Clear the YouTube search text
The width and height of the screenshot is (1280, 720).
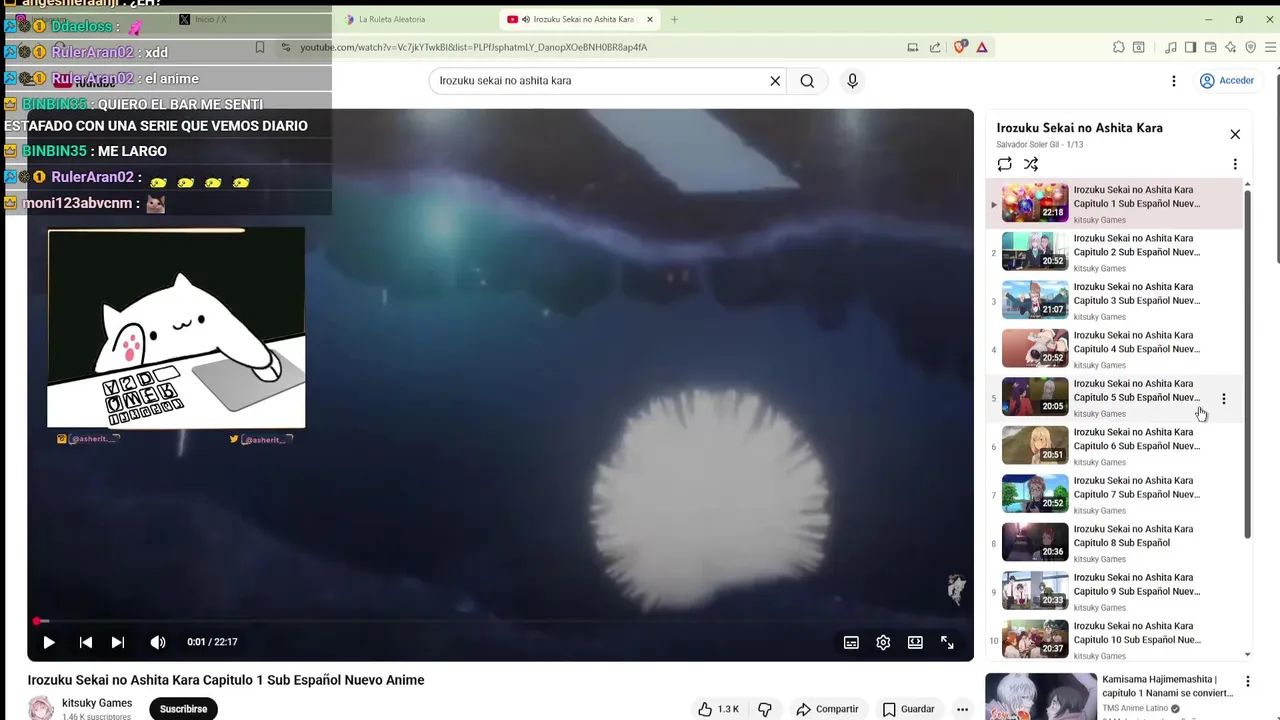click(775, 81)
